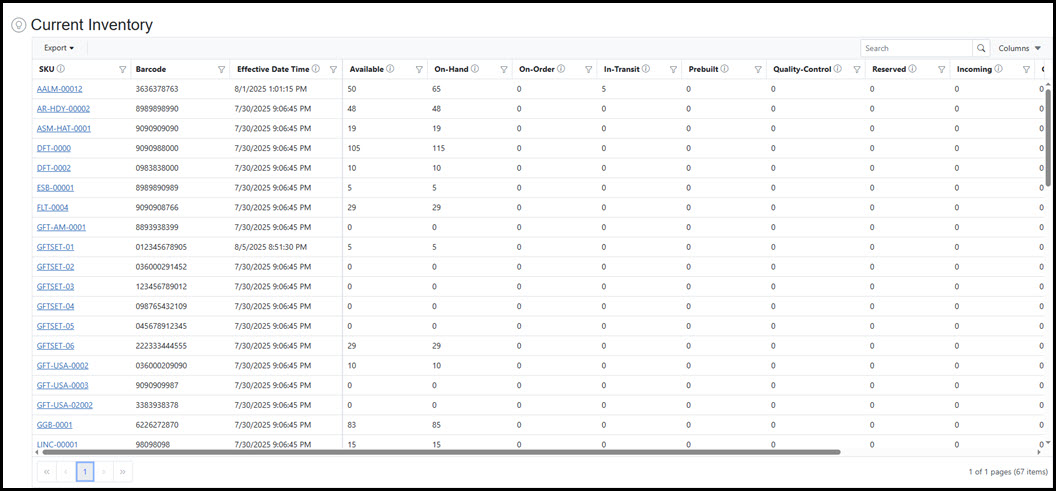
Task: Click the In-Transit column filter icon
Action: tap(673, 70)
